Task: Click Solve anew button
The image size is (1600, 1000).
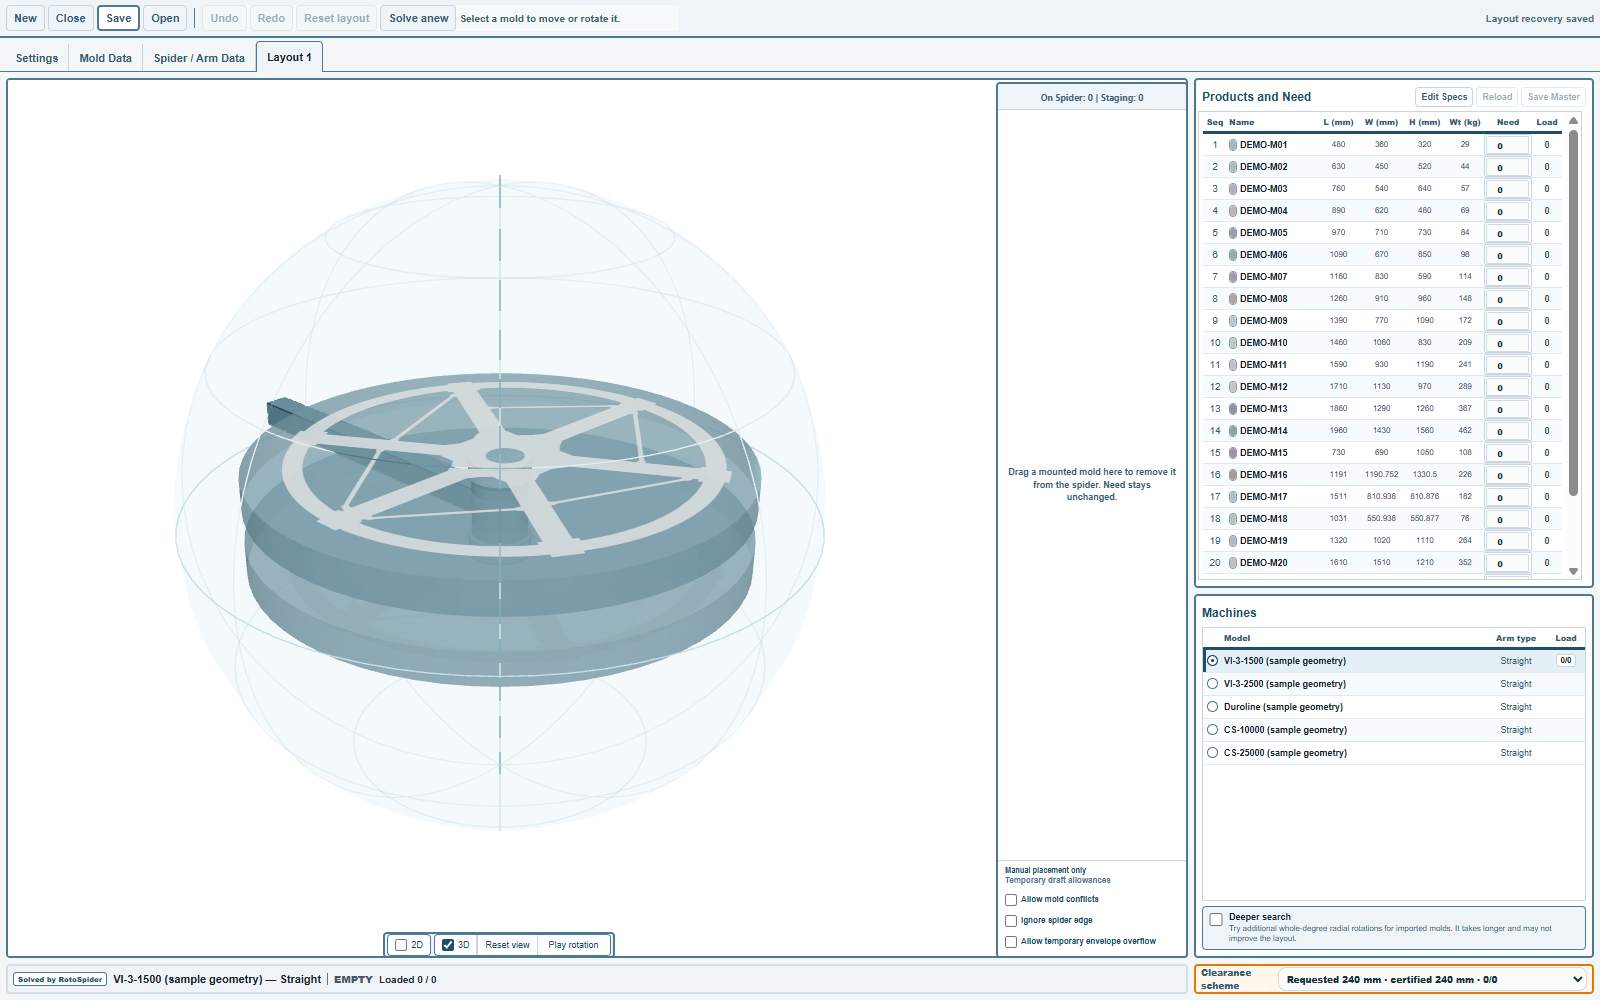Action: coord(419,18)
